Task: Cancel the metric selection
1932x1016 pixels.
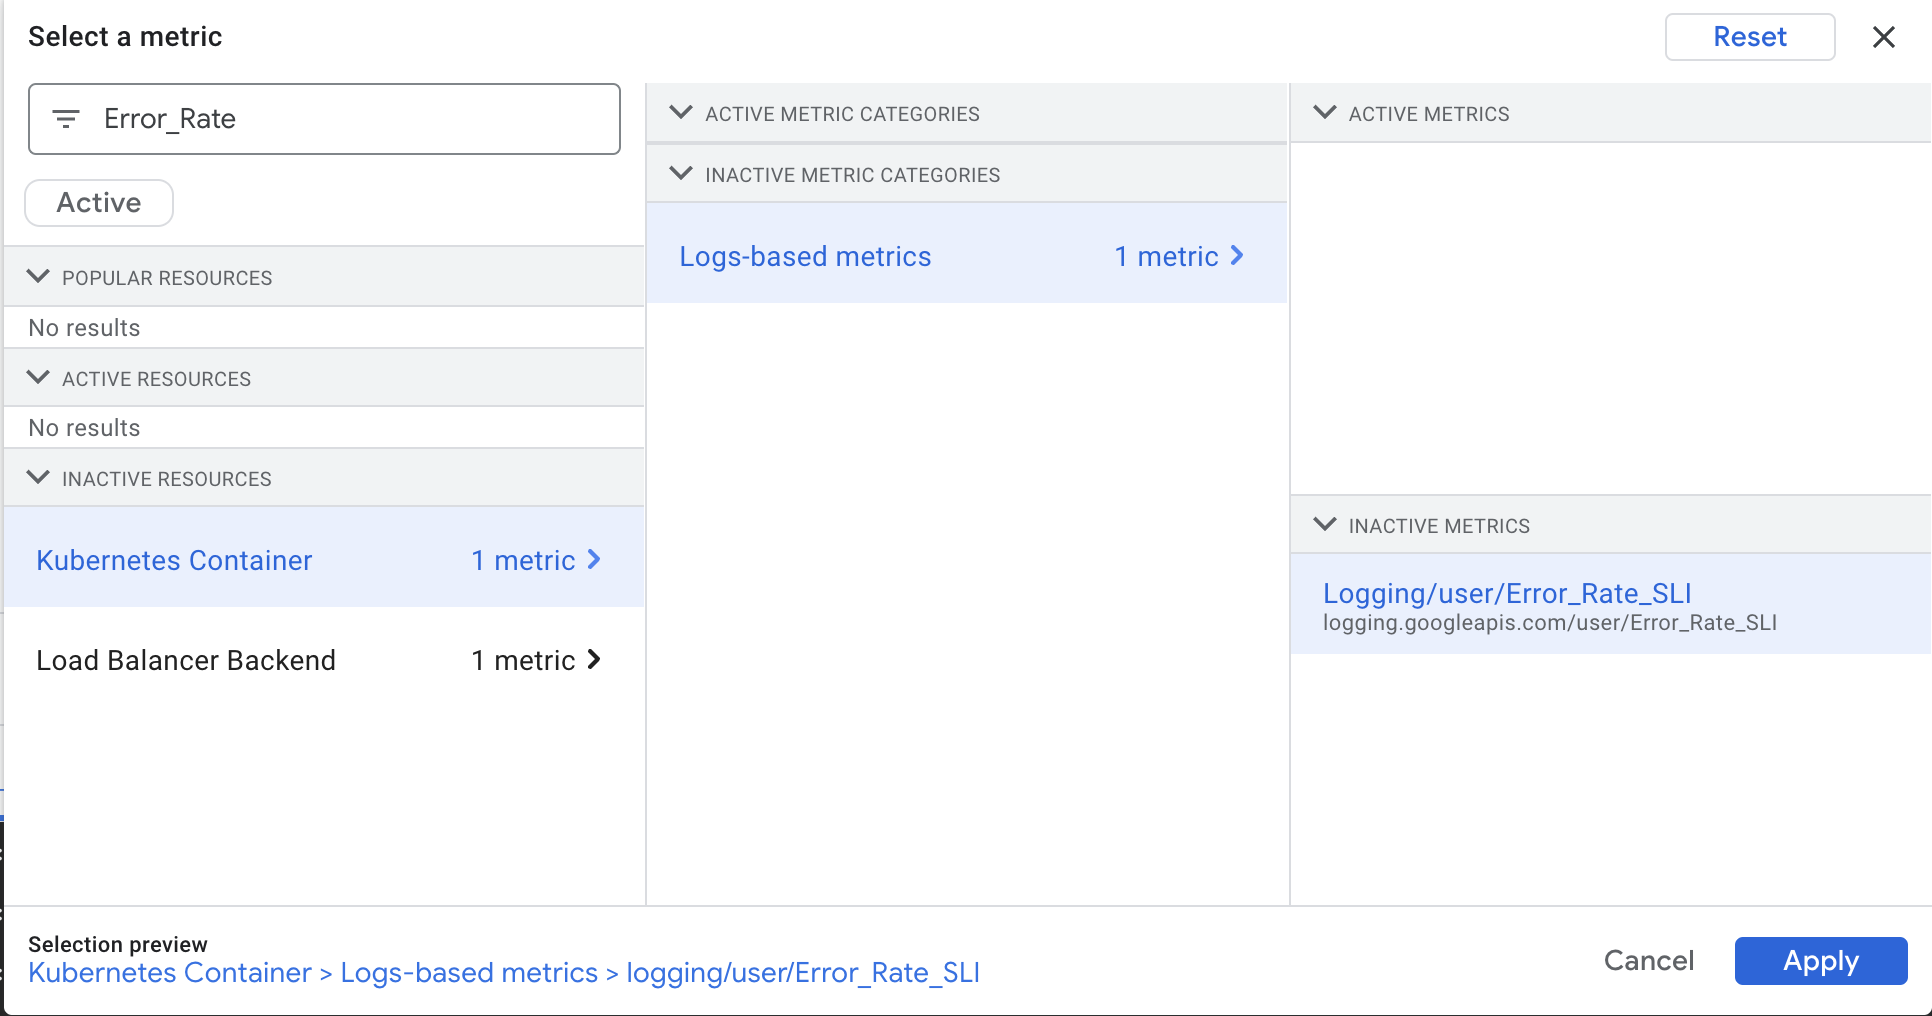Action: pos(1648,961)
